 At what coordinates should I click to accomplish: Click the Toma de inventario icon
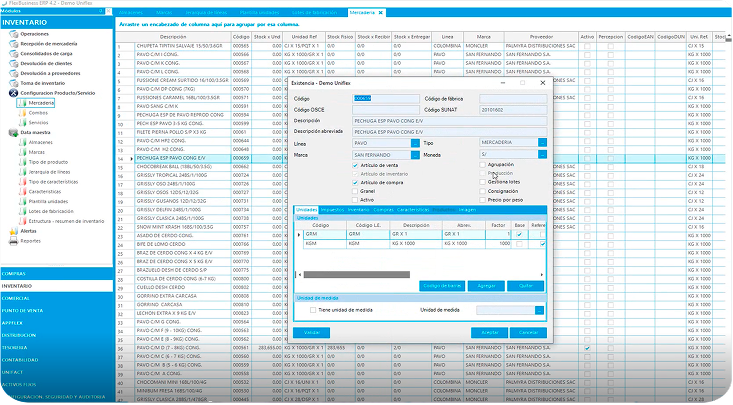[x=13, y=83]
